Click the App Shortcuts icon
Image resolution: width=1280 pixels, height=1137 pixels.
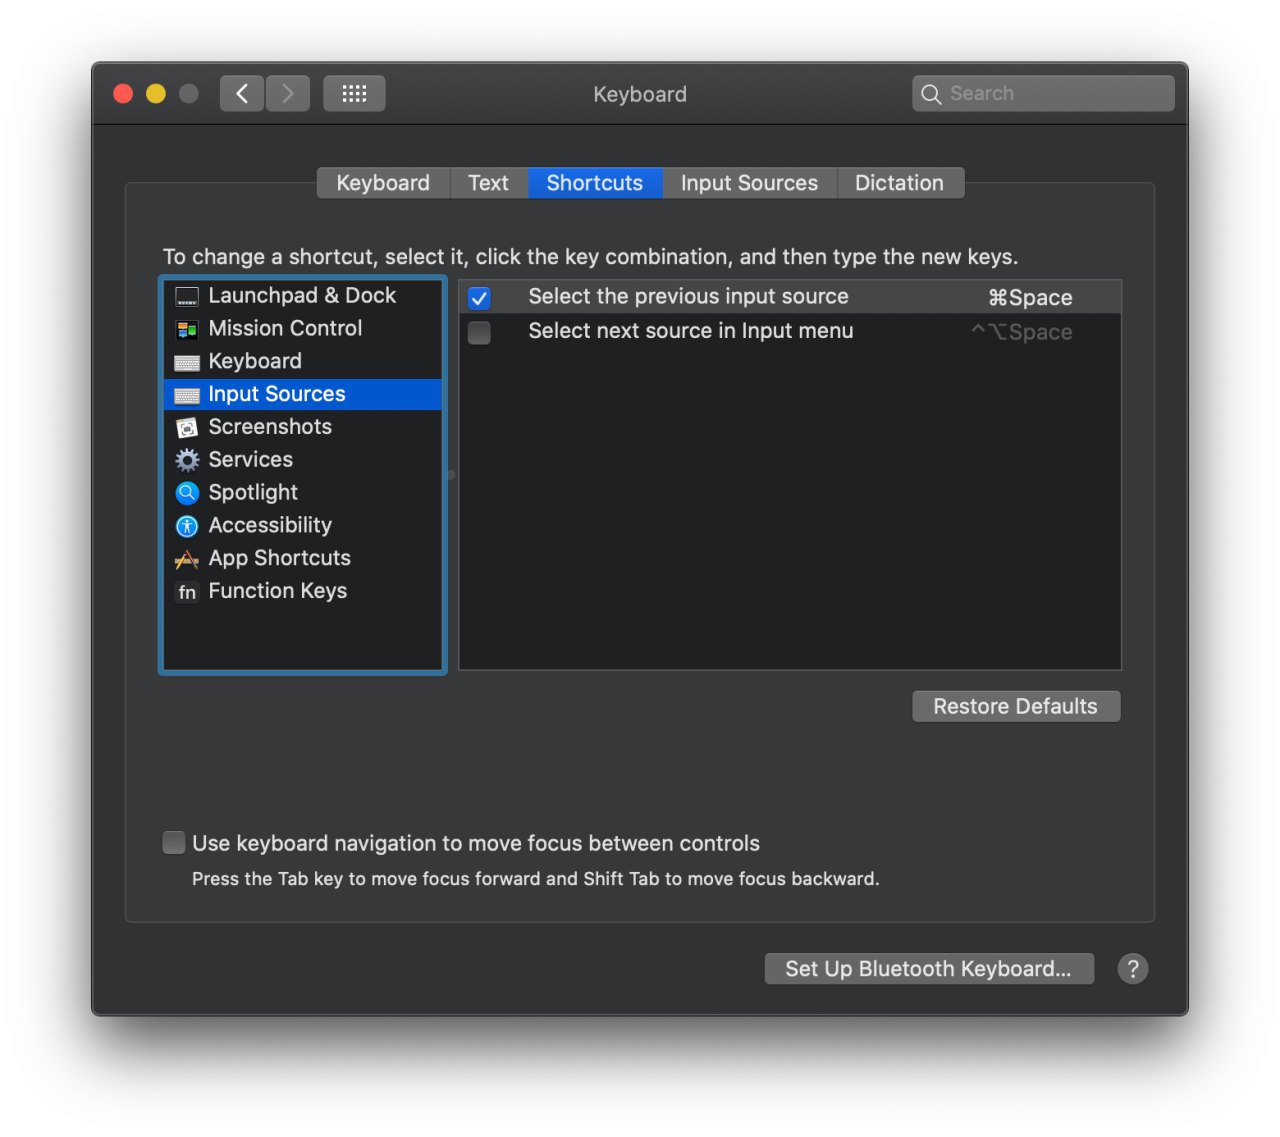pyautogui.click(x=187, y=559)
